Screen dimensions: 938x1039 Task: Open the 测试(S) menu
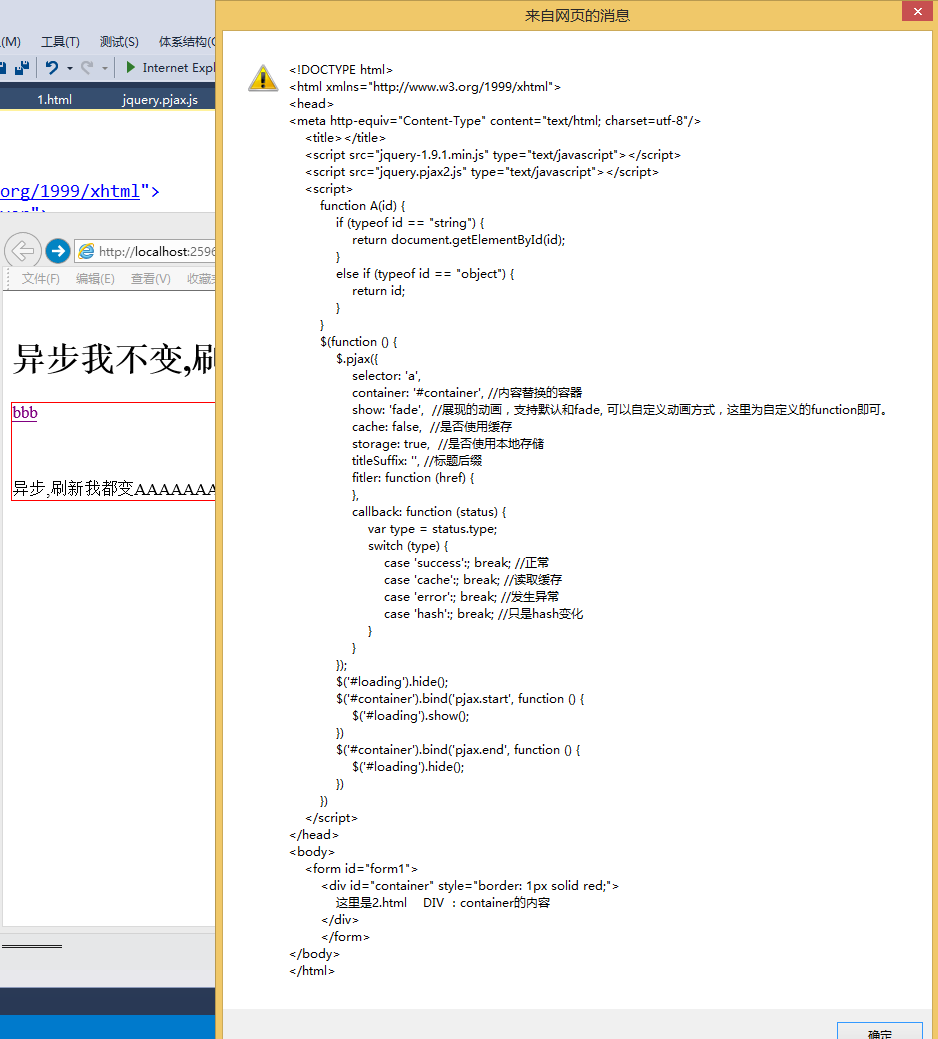pos(119,42)
